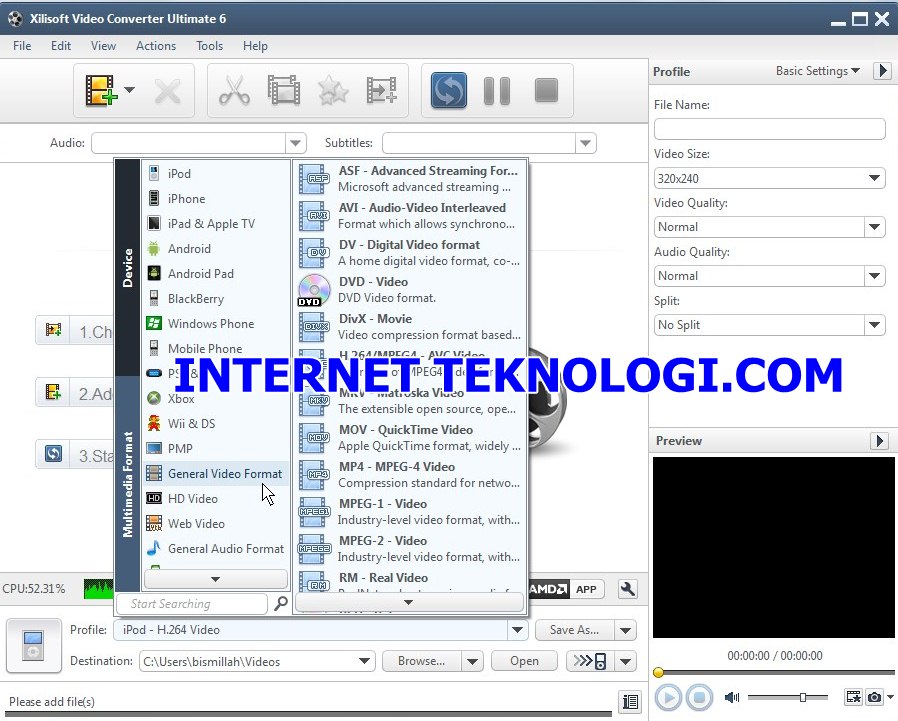898x721 pixels.
Task: Open the Effects filmstrip tool
Action: pyautogui.click(x=284, y=90)
